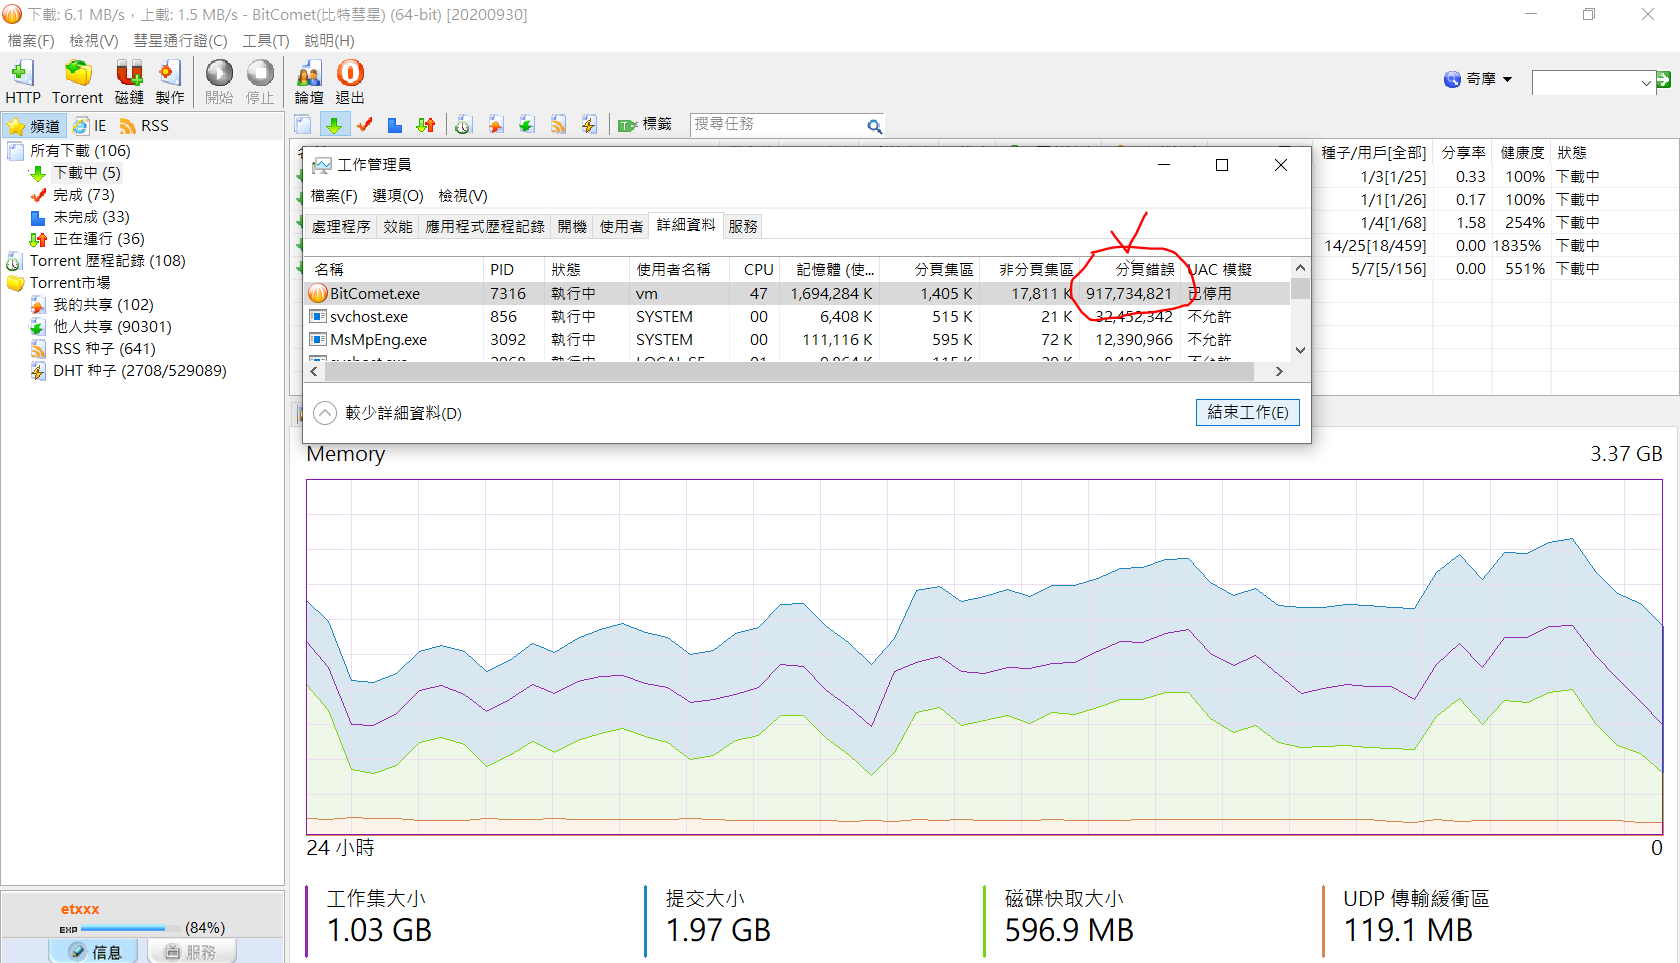Click the DHT torrents lightning icon
Image resolution: width=1680 pixels, height=963 pixels.
click(x=589, y=125)
